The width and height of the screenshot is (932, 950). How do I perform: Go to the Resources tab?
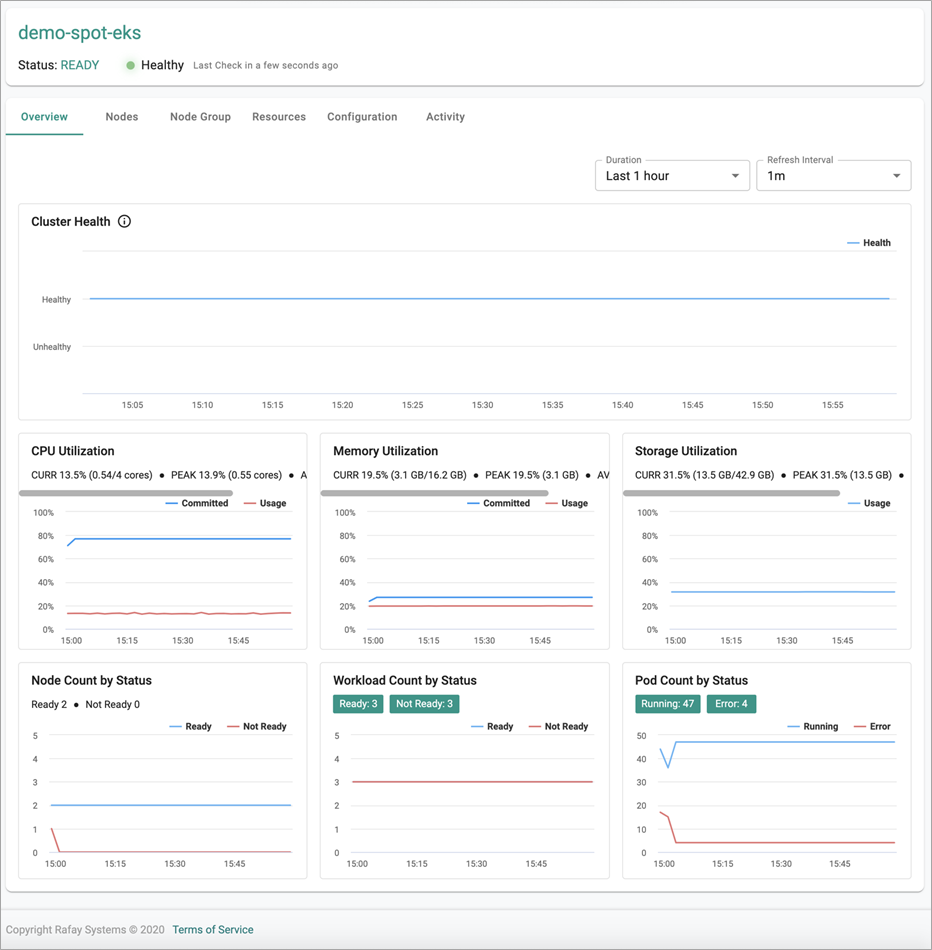[279, 117]
